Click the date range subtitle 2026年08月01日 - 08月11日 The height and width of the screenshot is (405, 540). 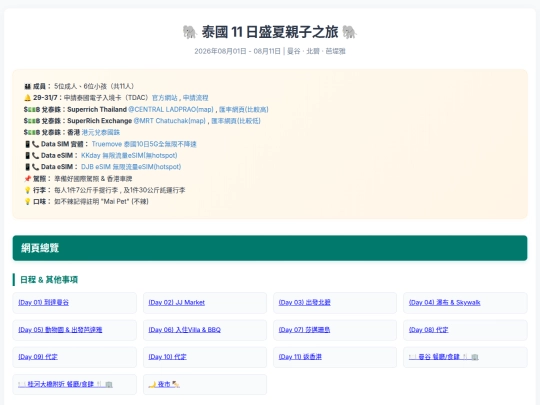[x=238, y=51]
